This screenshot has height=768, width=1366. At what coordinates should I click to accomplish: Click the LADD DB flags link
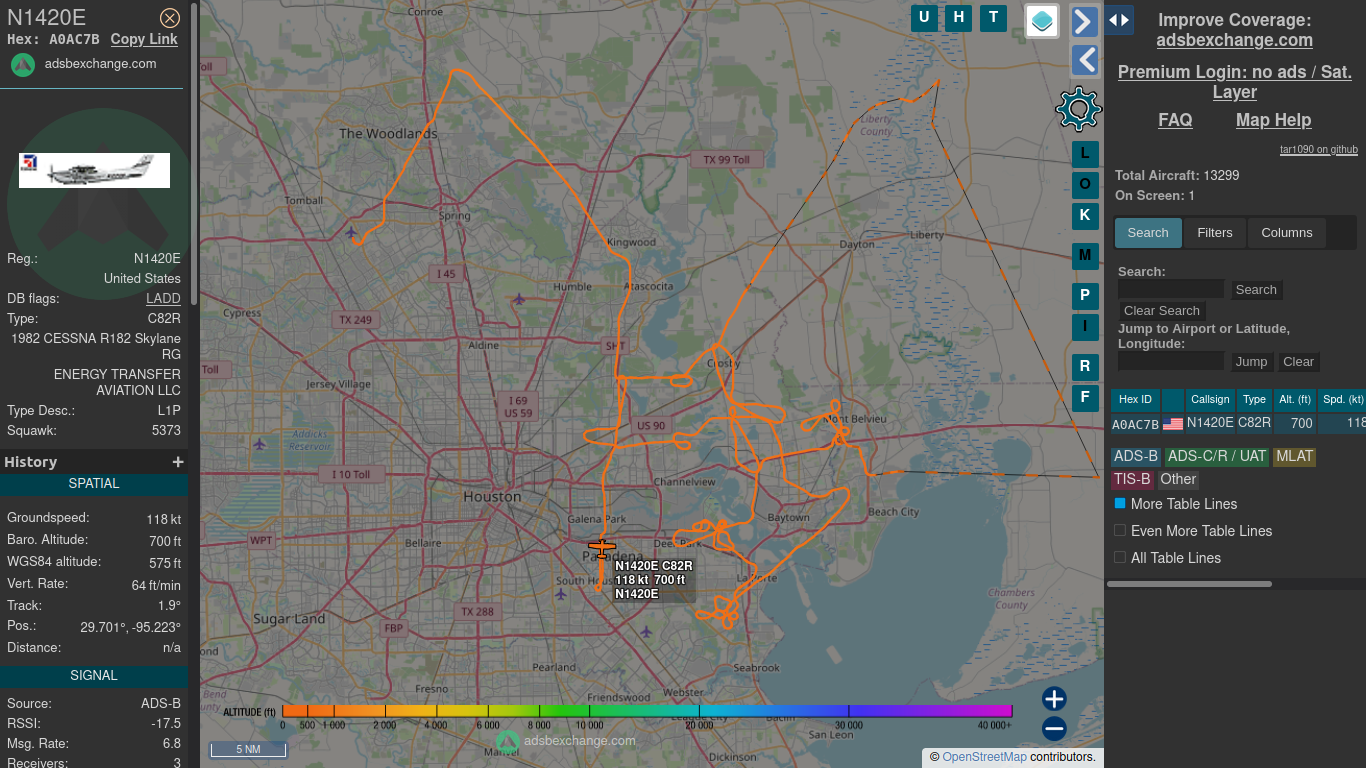[163, 298]
